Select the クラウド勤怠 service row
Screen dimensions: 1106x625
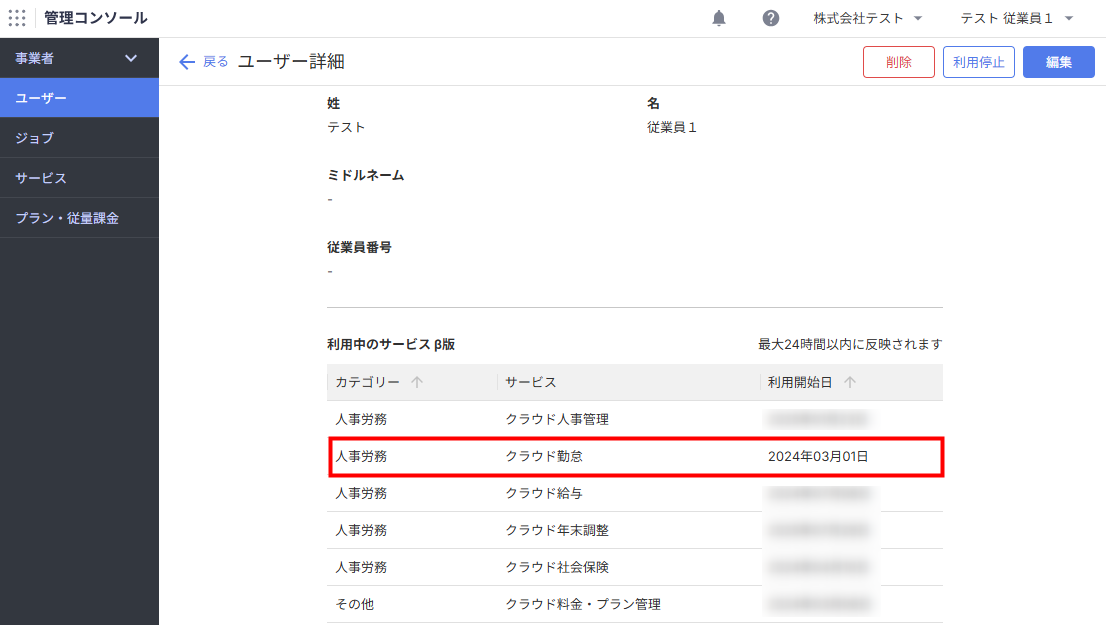(x=634, y=456)
